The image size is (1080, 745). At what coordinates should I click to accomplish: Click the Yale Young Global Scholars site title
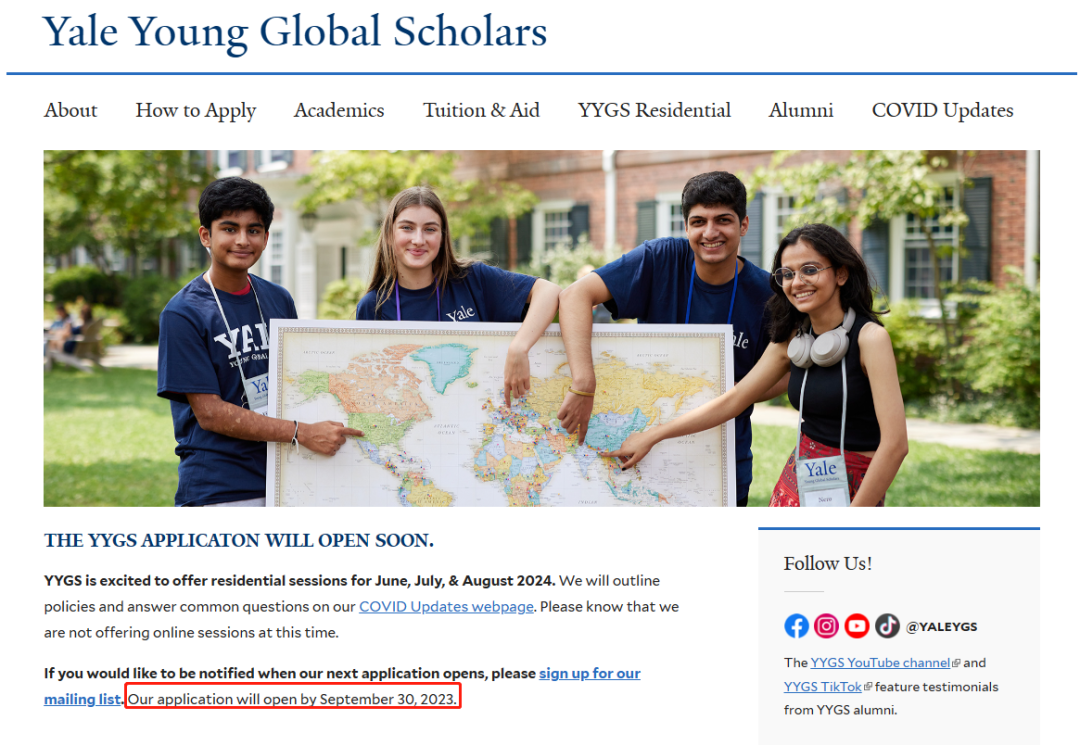click(295, 31)
